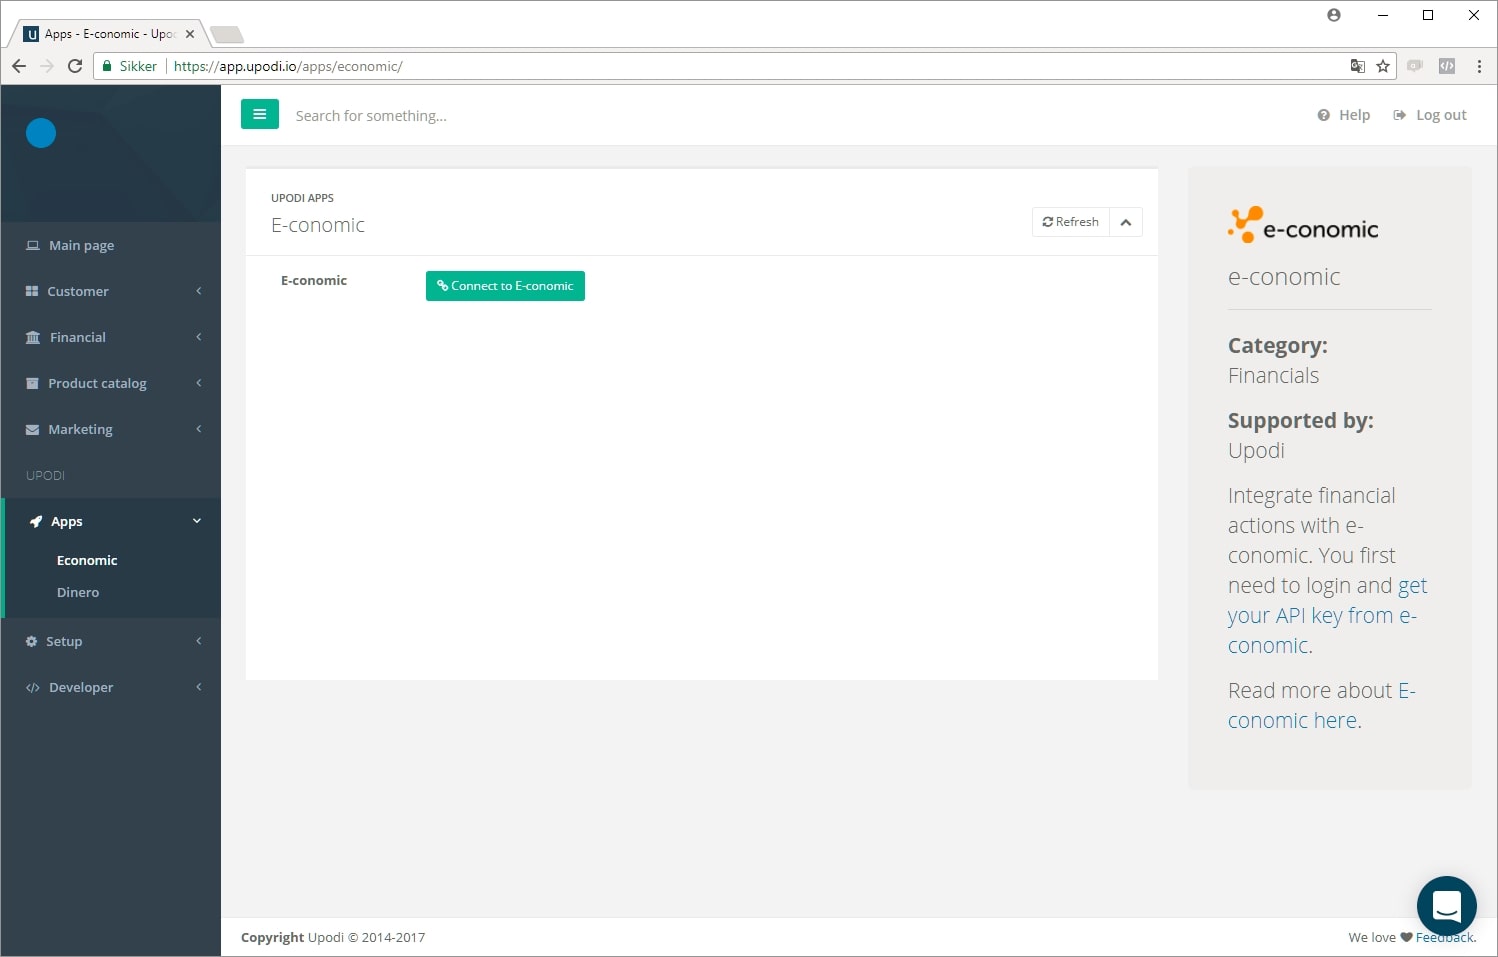The height and width of the screenshot is (957, 1498).
Task: Click the Refresh button
Action: [1071, 222]
